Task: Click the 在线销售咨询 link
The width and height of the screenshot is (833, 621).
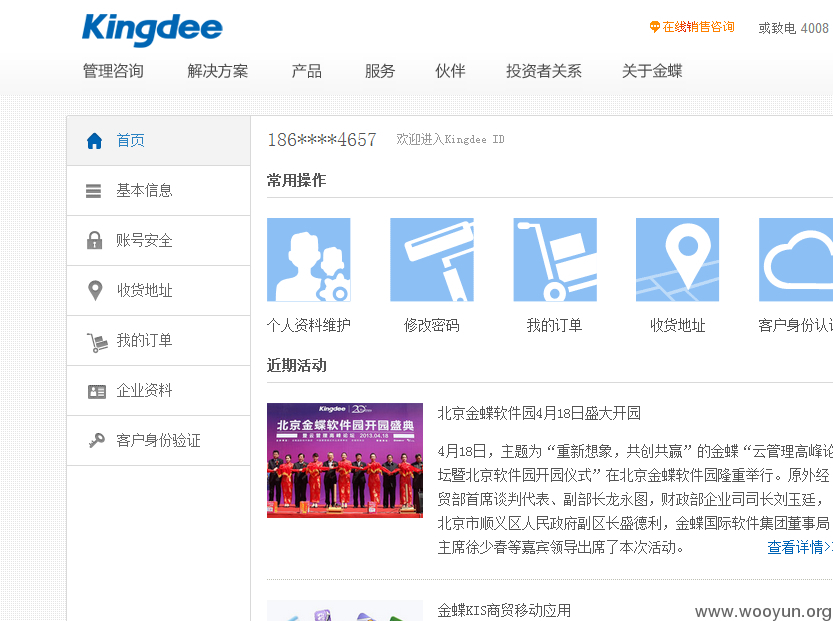Action: (698, 27)
